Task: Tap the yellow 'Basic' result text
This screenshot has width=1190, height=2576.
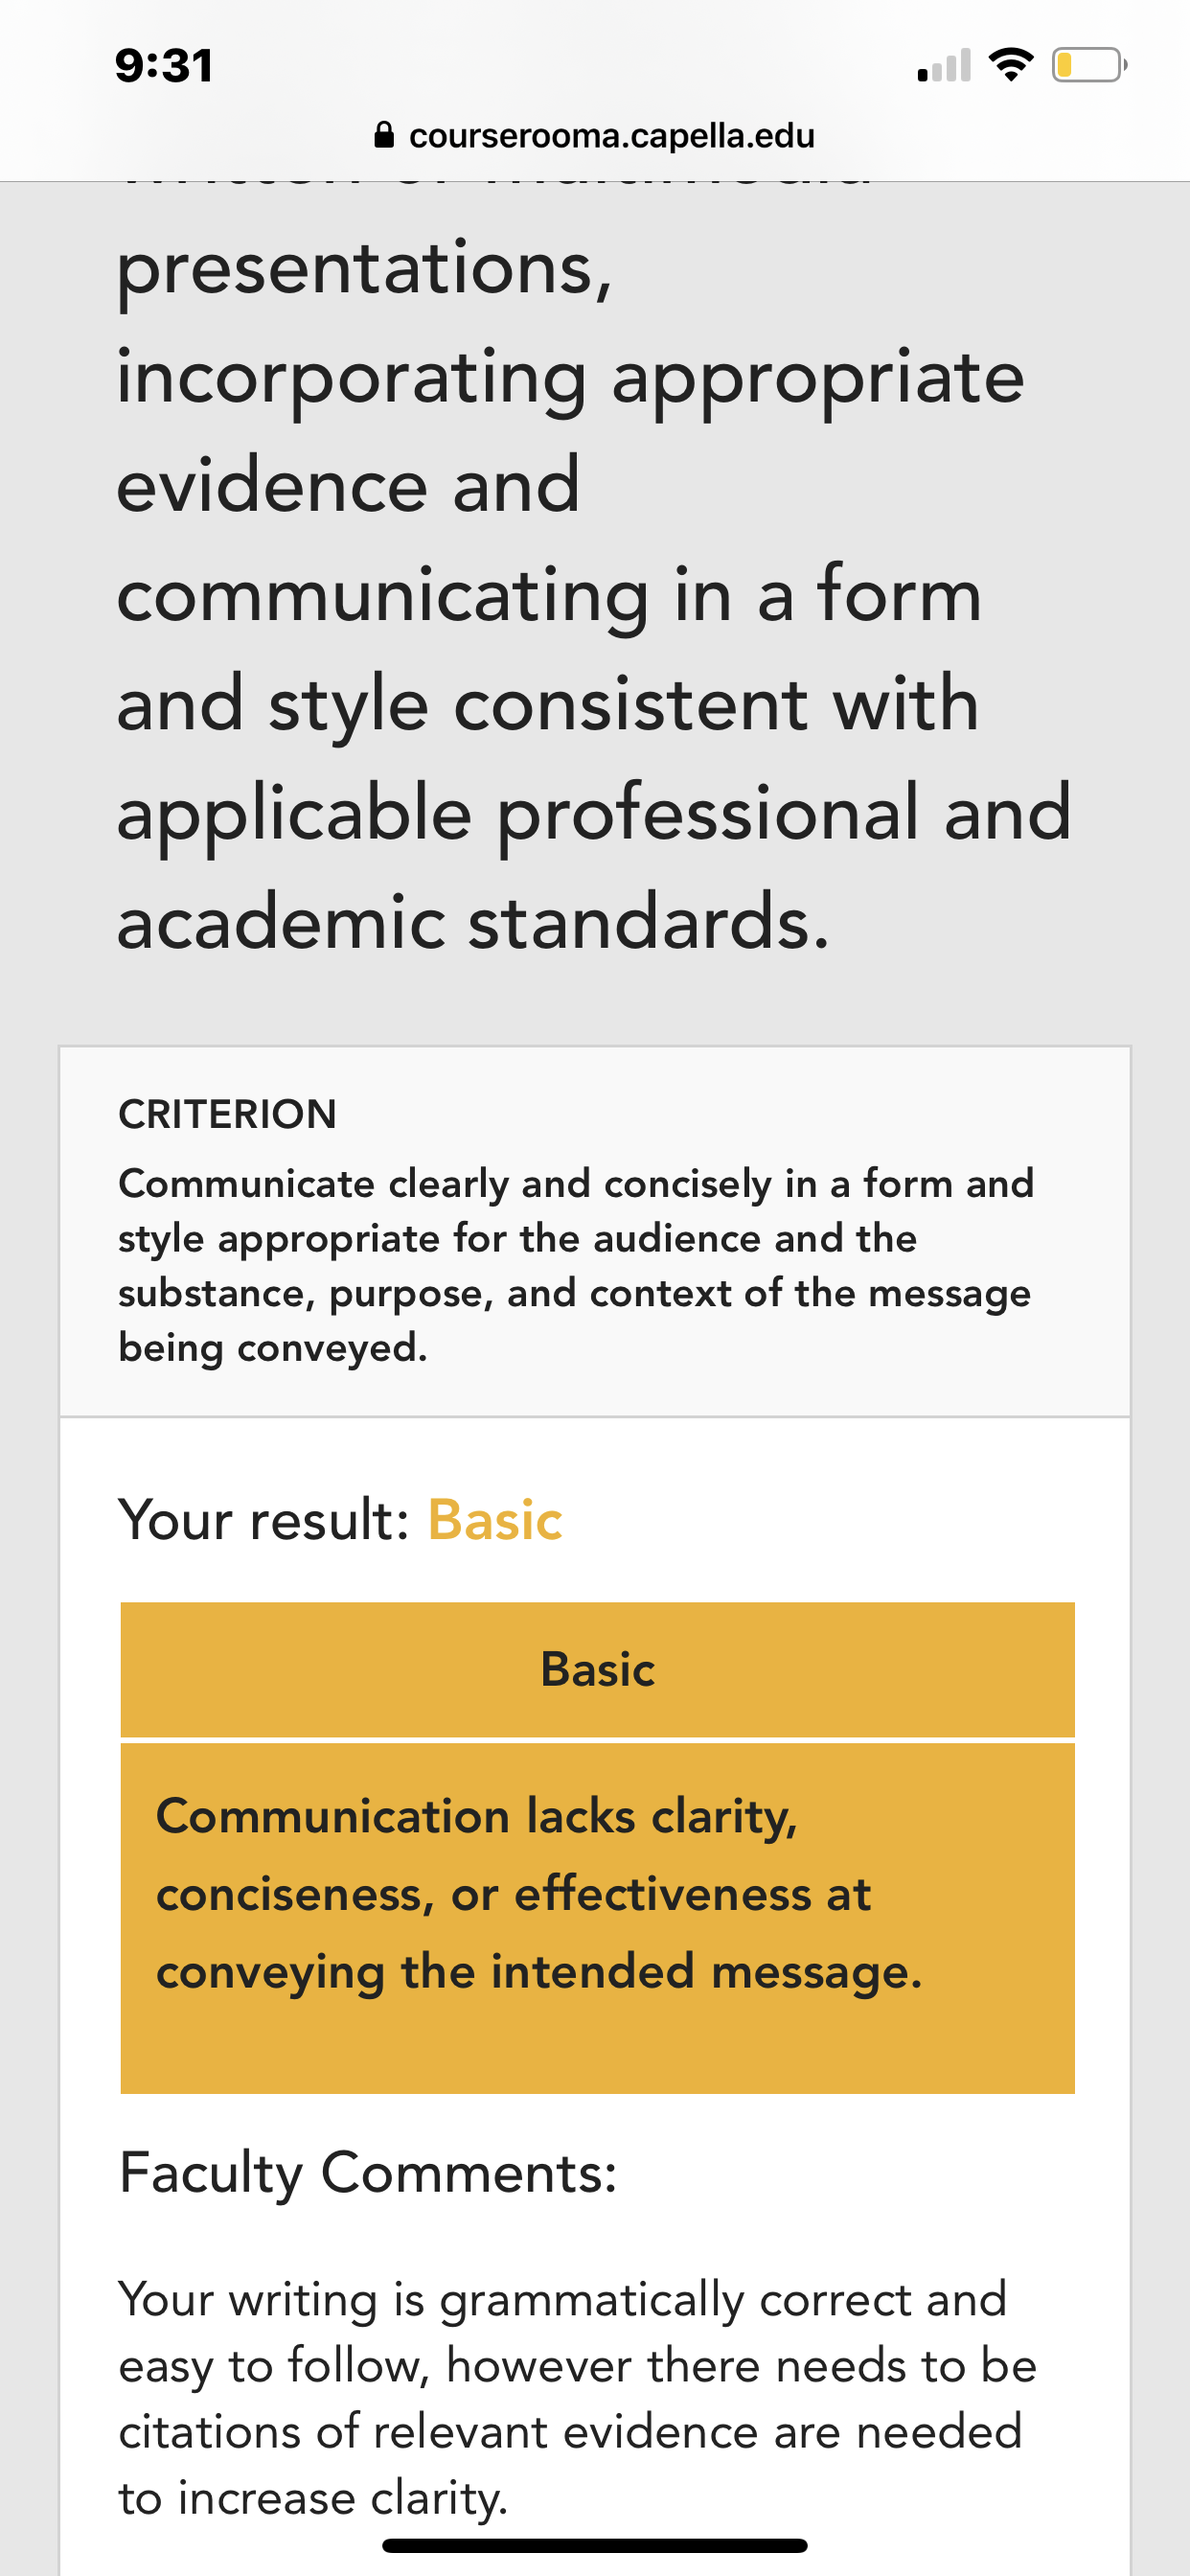Action: point(495,1520)
